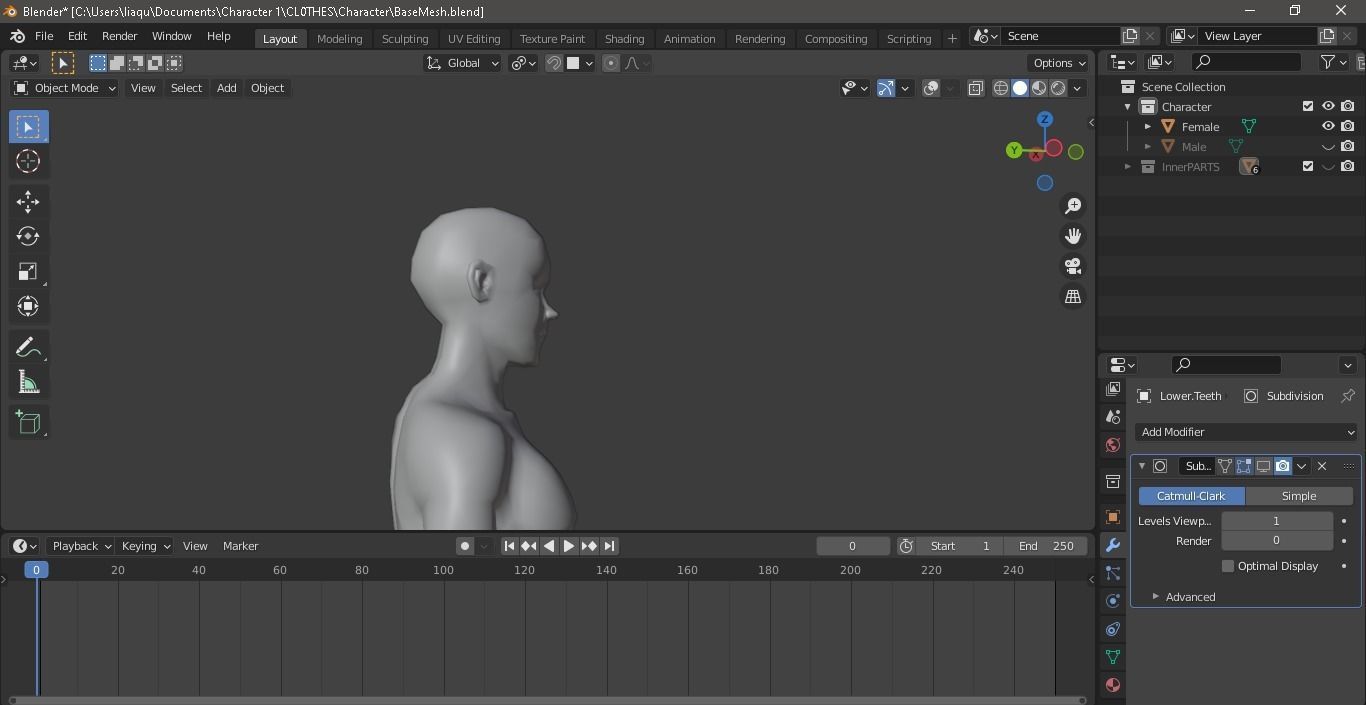Select Catmull-Clark subdivision type

coord(1191,496)
